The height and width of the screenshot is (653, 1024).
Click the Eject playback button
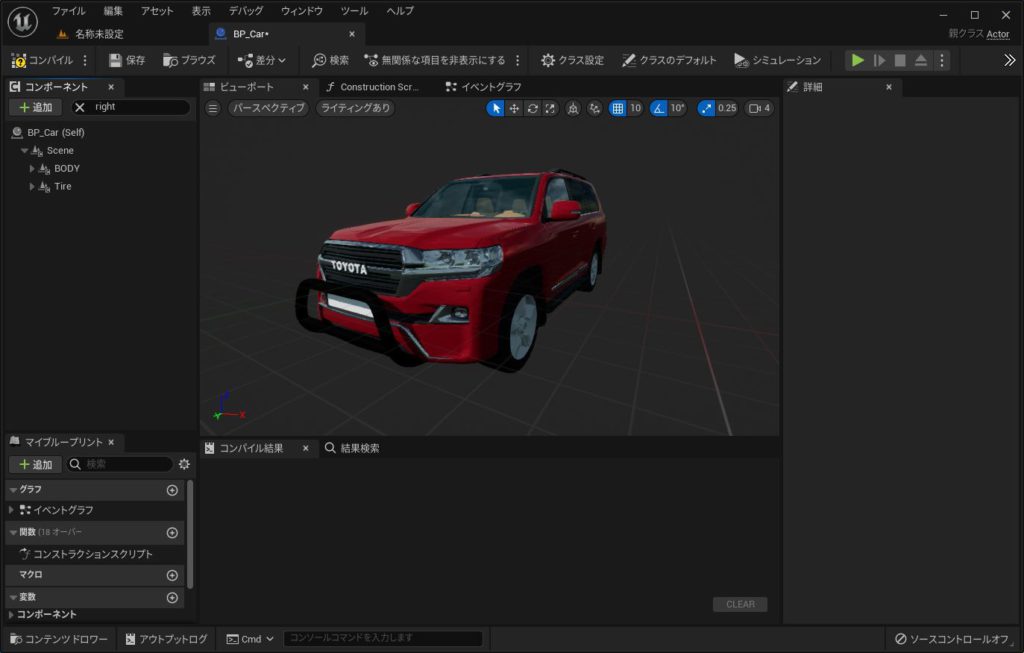[x=920, y=60]
